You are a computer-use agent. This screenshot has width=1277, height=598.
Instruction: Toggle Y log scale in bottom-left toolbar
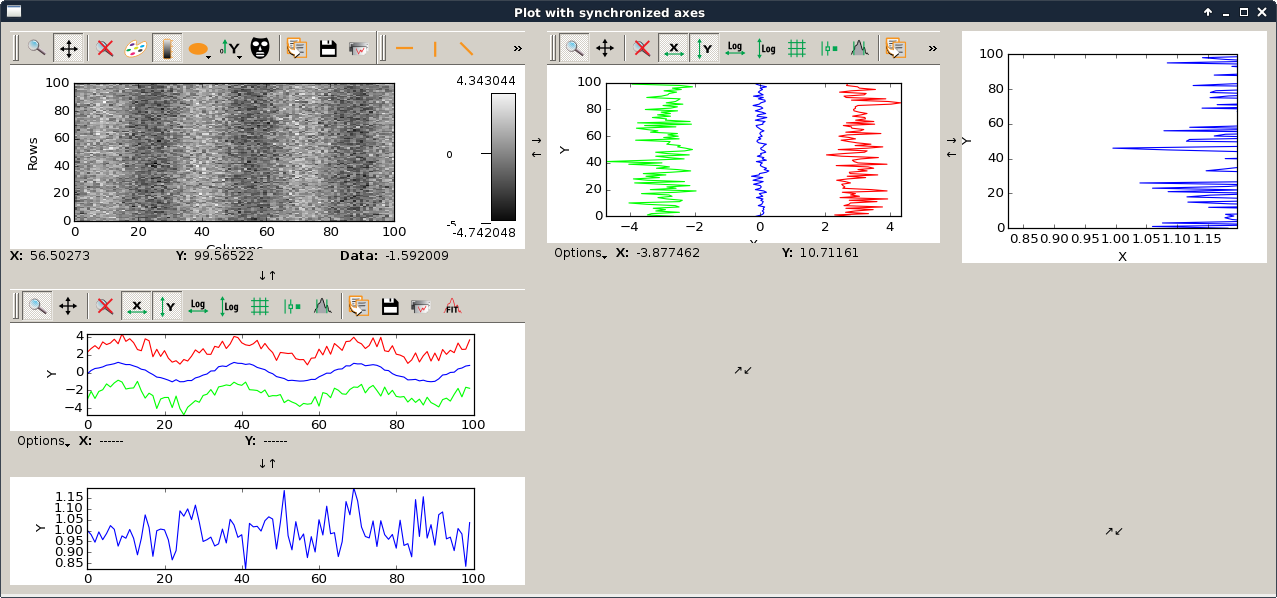(230, 306)
